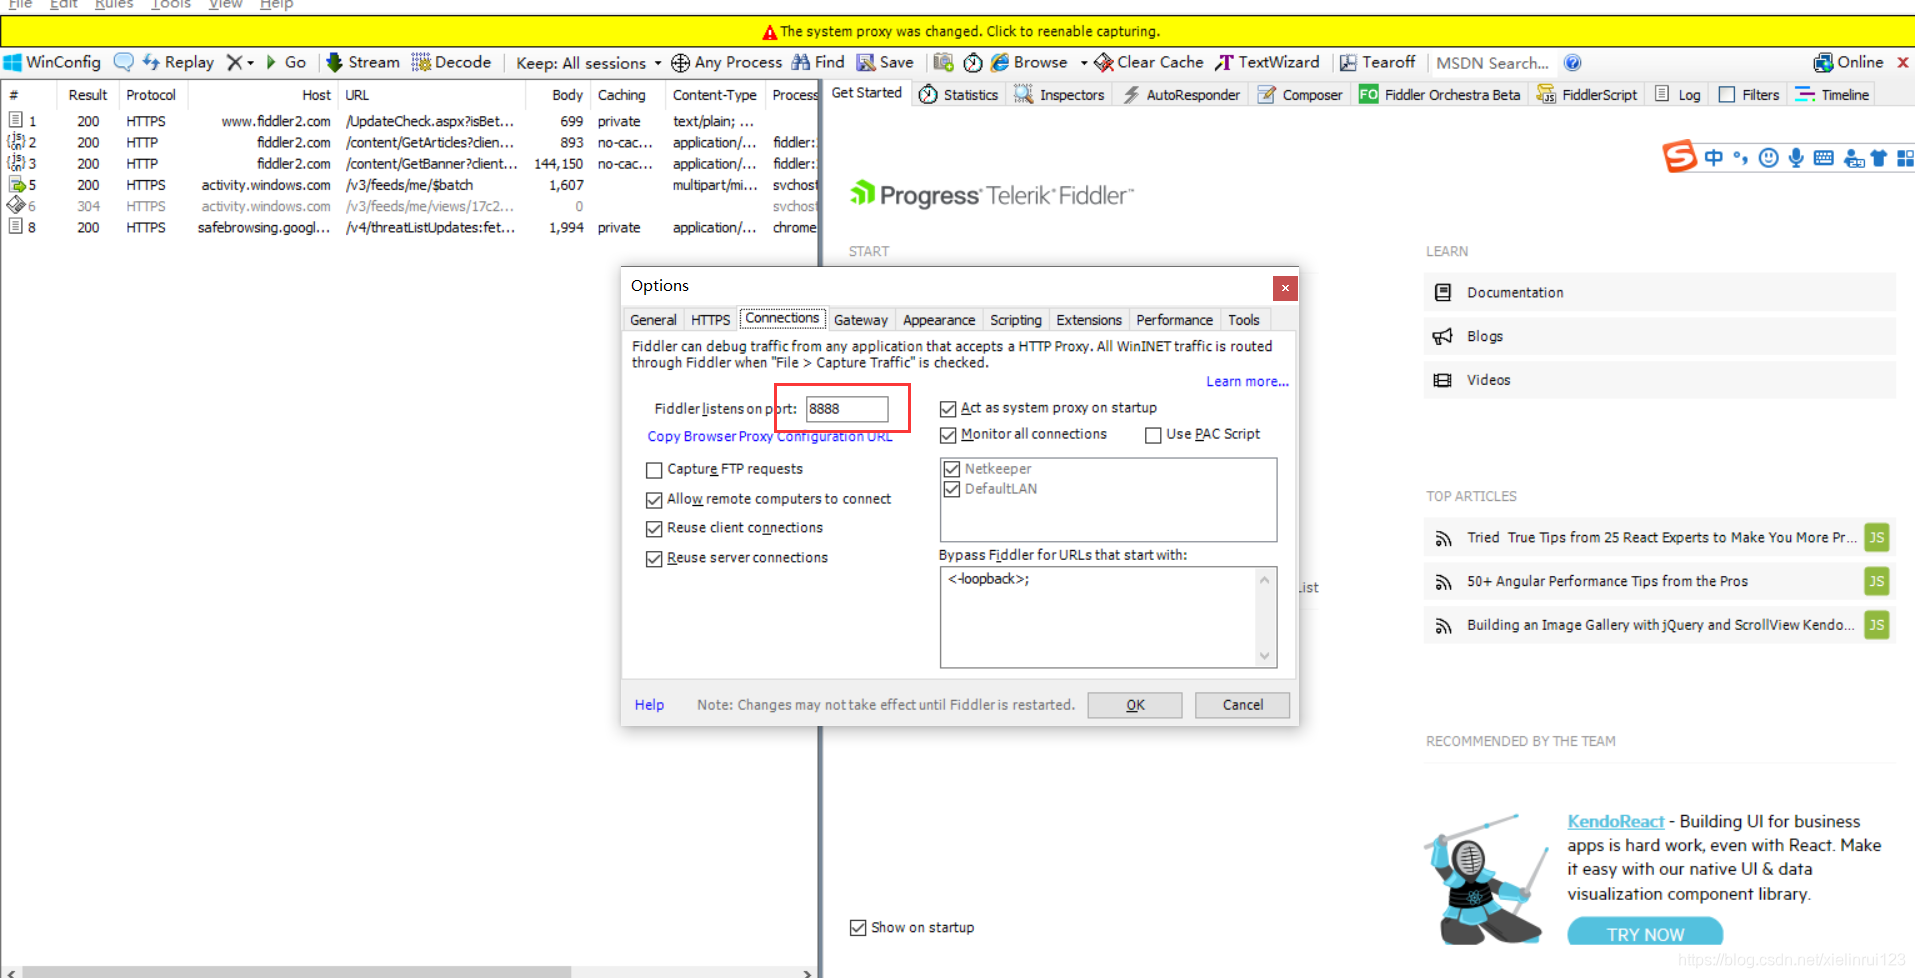This screenshot has height=978, width=1915.
Task: Switch to the Statistics tab
Action: coord(958,95)
